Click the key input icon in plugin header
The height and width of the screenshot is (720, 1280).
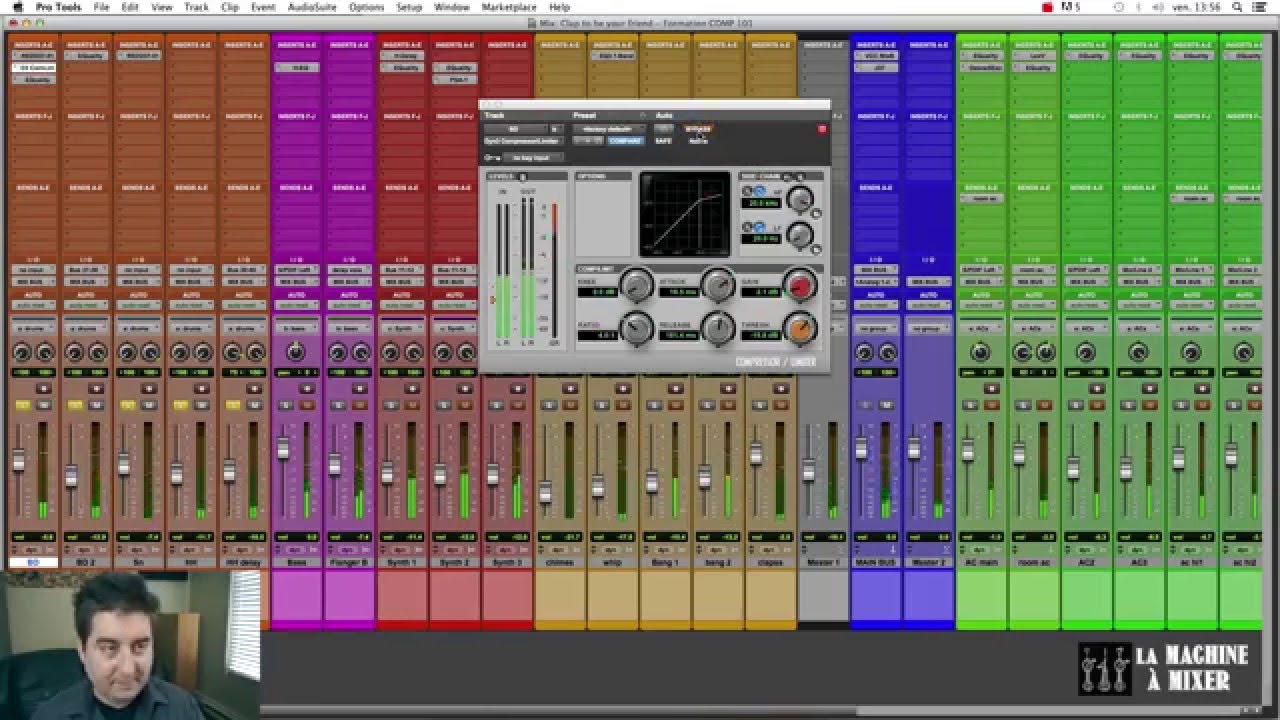coord(491,158)
